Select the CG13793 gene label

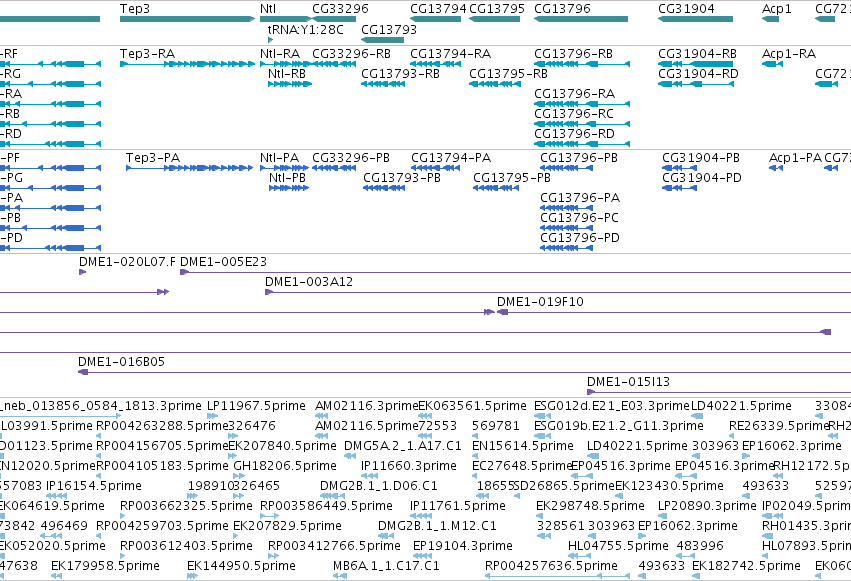[x=389, y=30]
